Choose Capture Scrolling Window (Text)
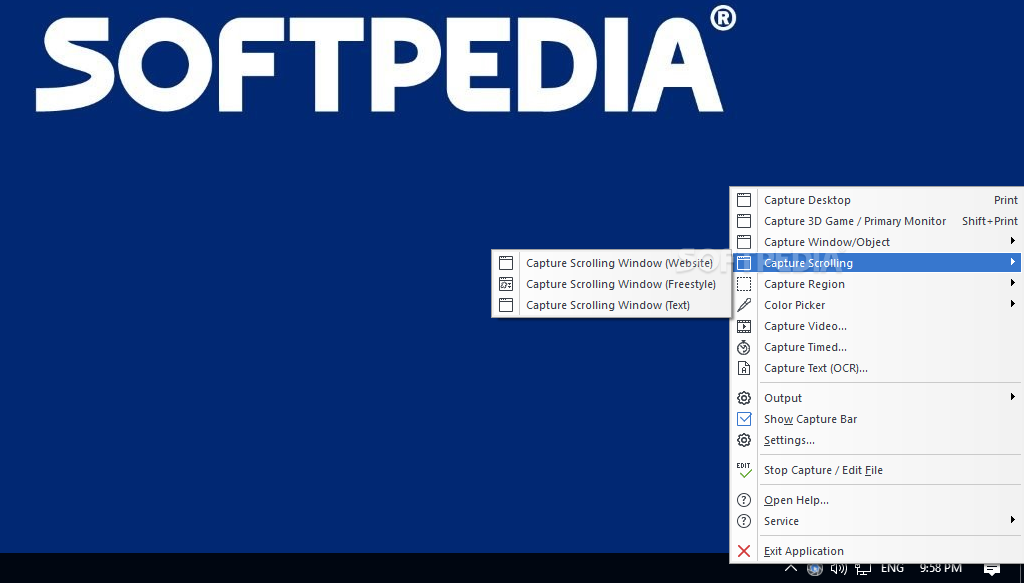Image resolution: width=1024 pixels, height=583 pixels. click(611, 305)
